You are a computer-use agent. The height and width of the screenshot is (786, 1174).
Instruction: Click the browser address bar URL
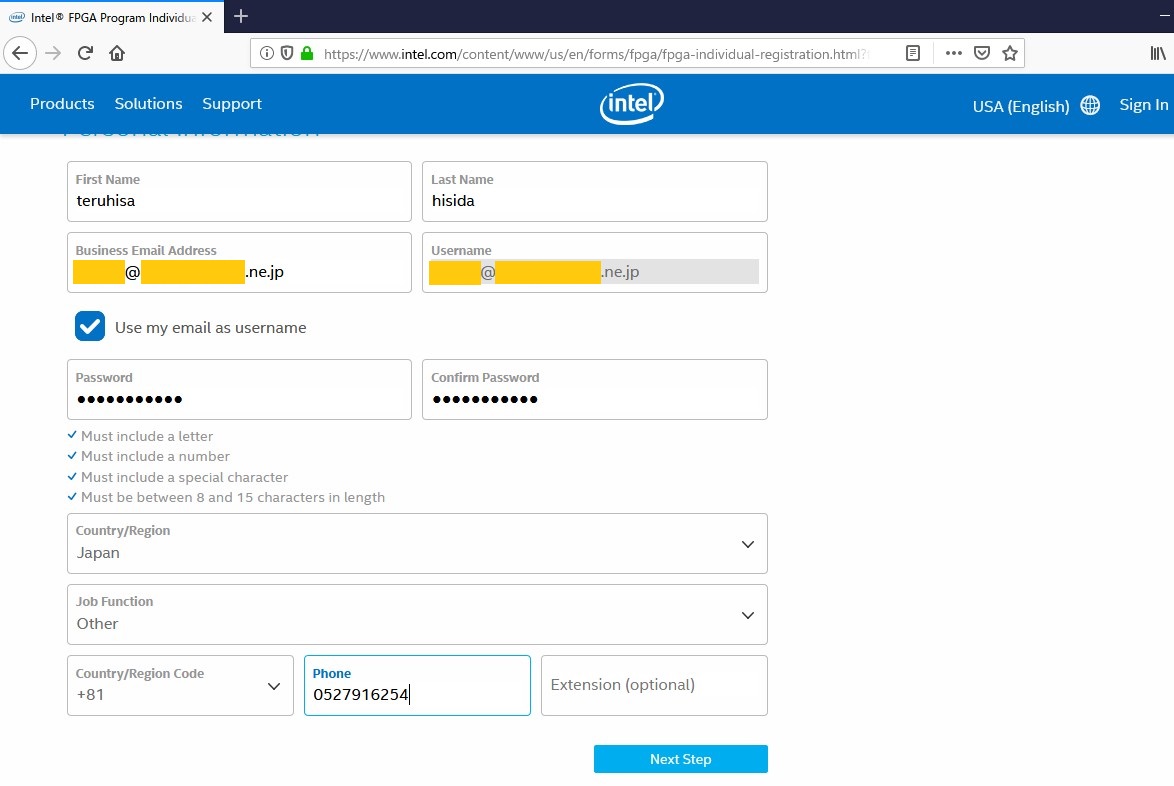pos(595,54)
